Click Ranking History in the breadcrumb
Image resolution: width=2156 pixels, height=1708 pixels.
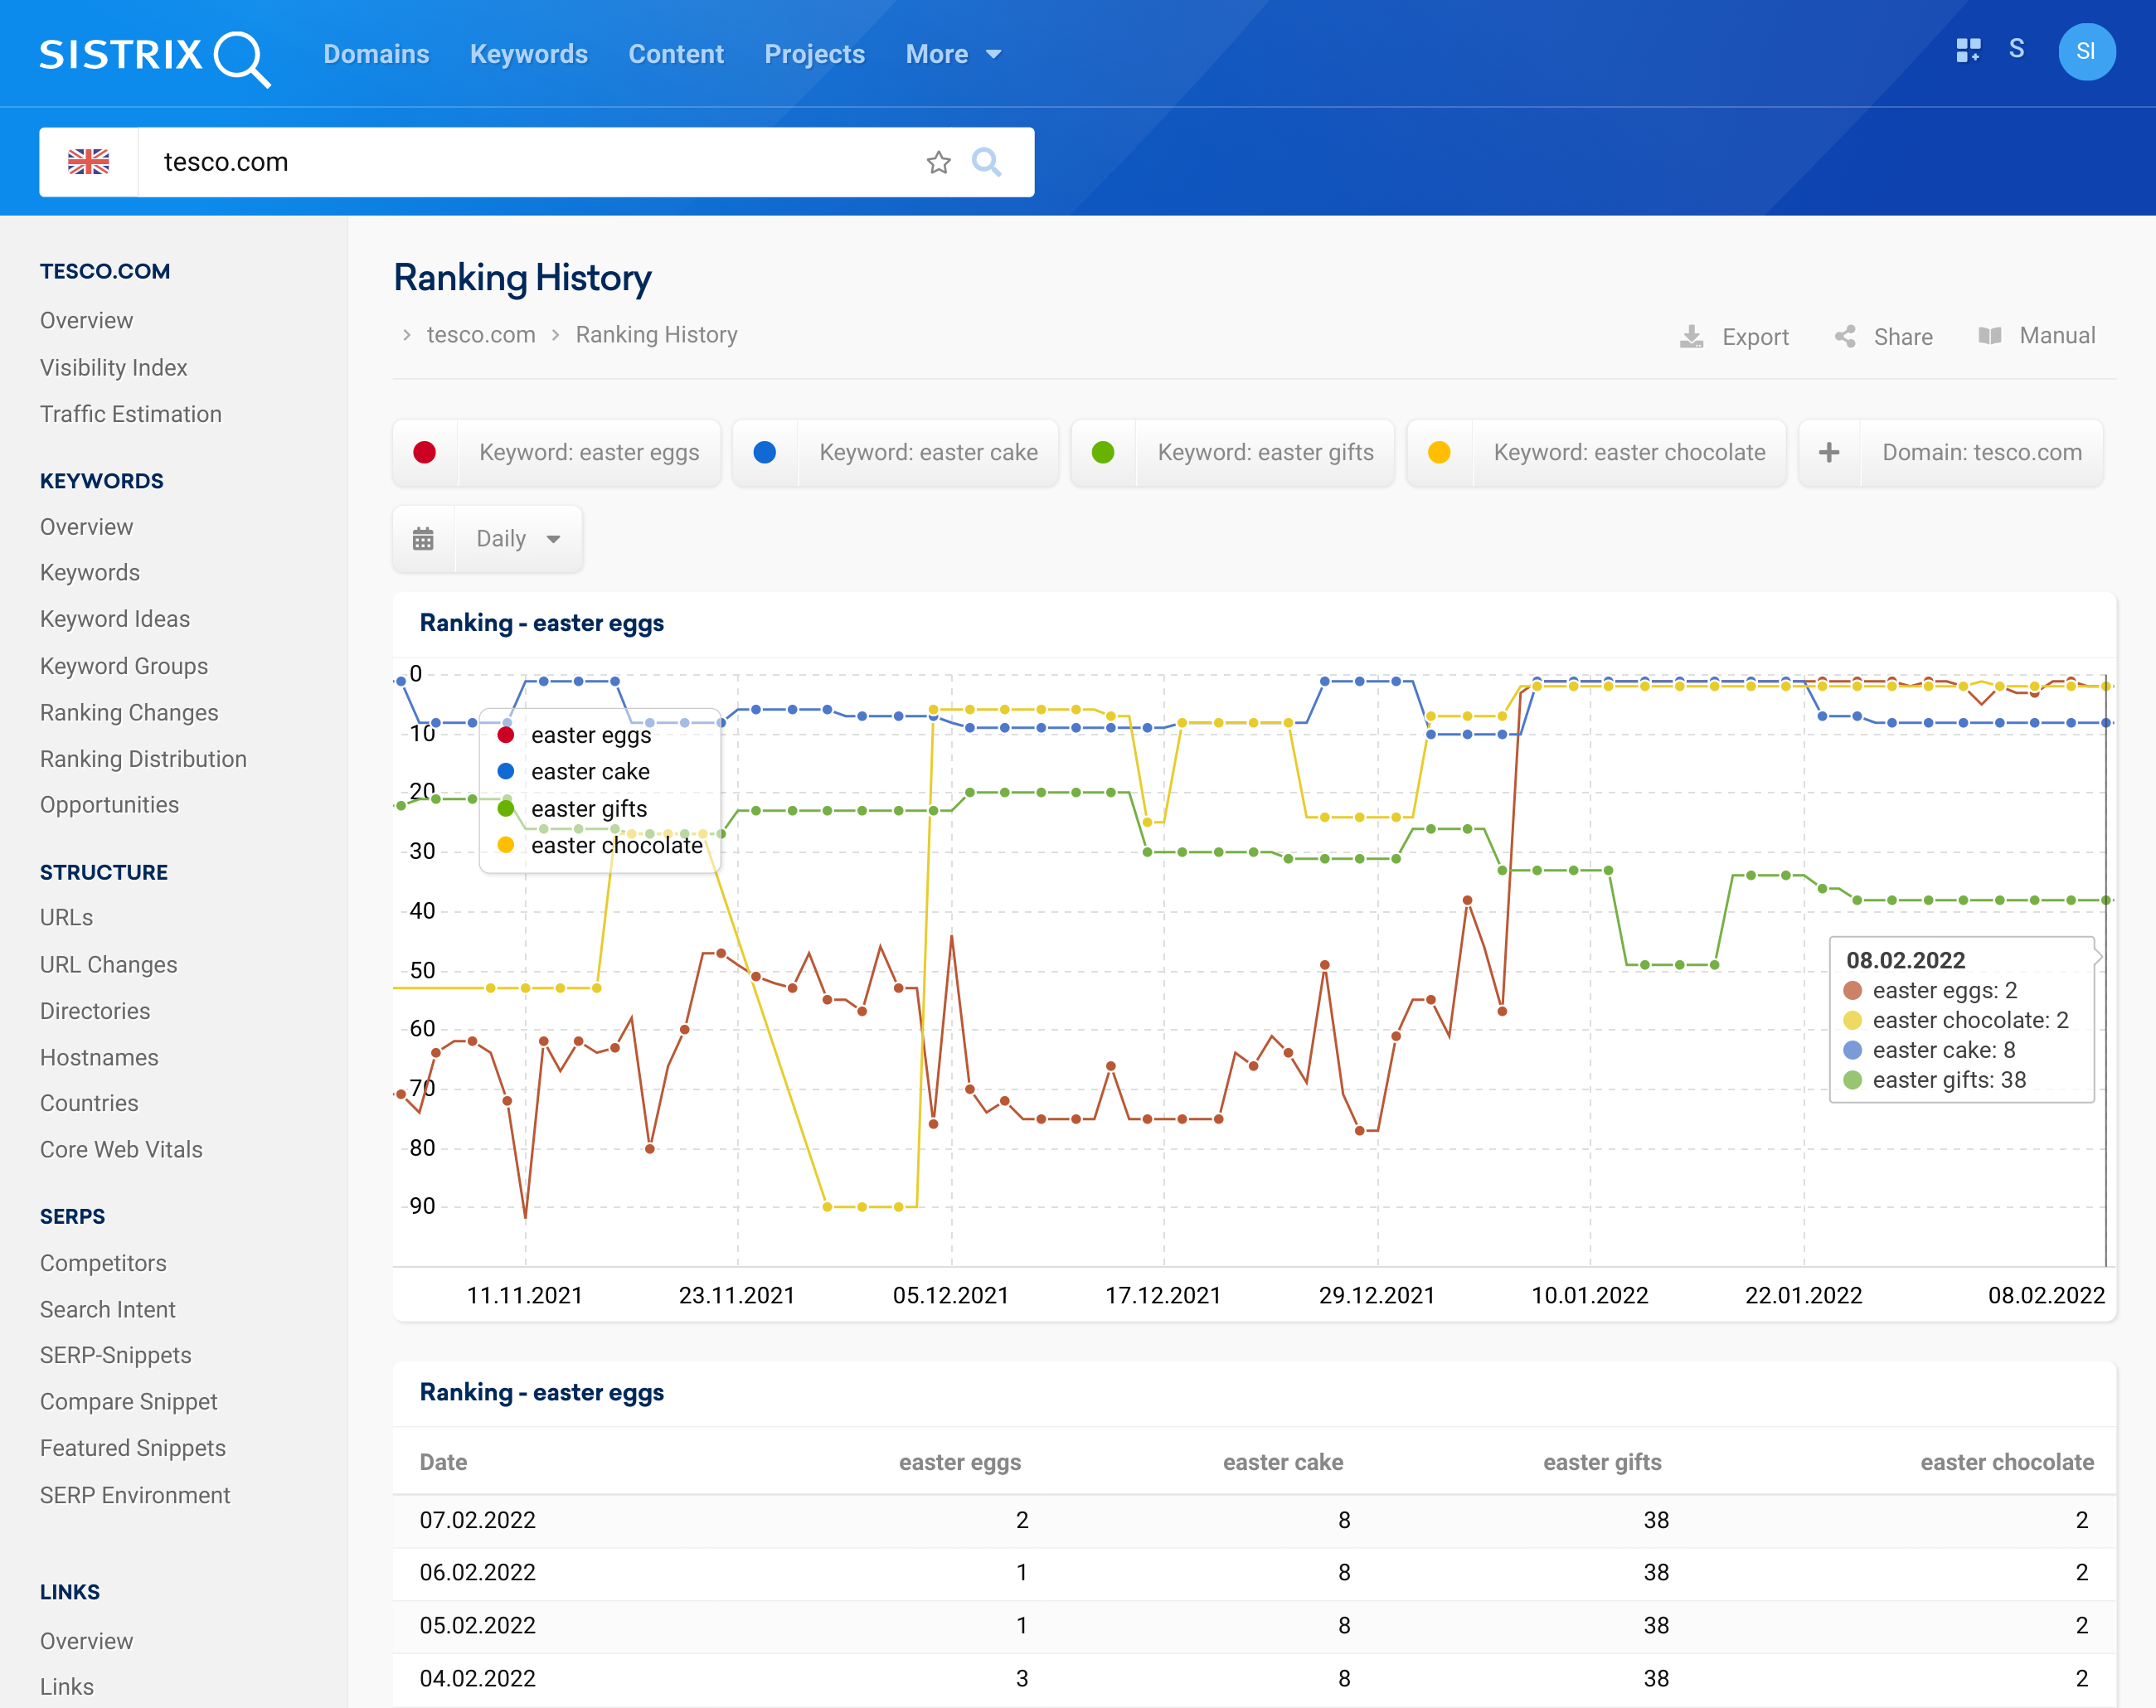[657, 335]
